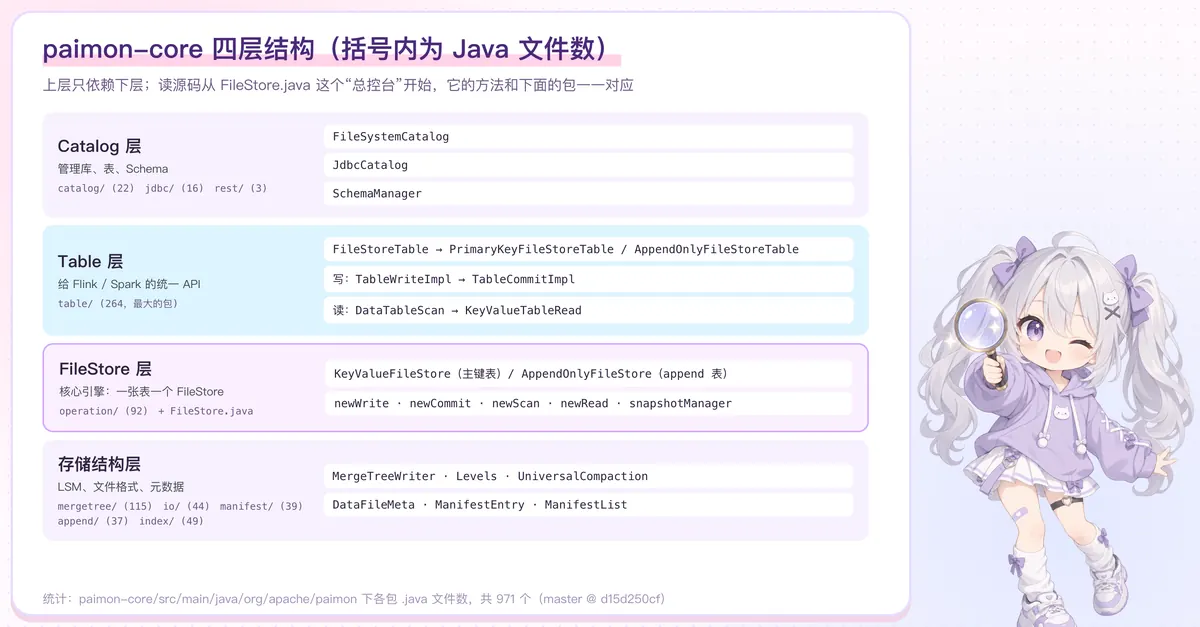Image resolution: width=1200 pixels, height=627 pixels.
Task: Click the class name "PrimaryKeyFileStoreTable"
Action: pos(531,249)
